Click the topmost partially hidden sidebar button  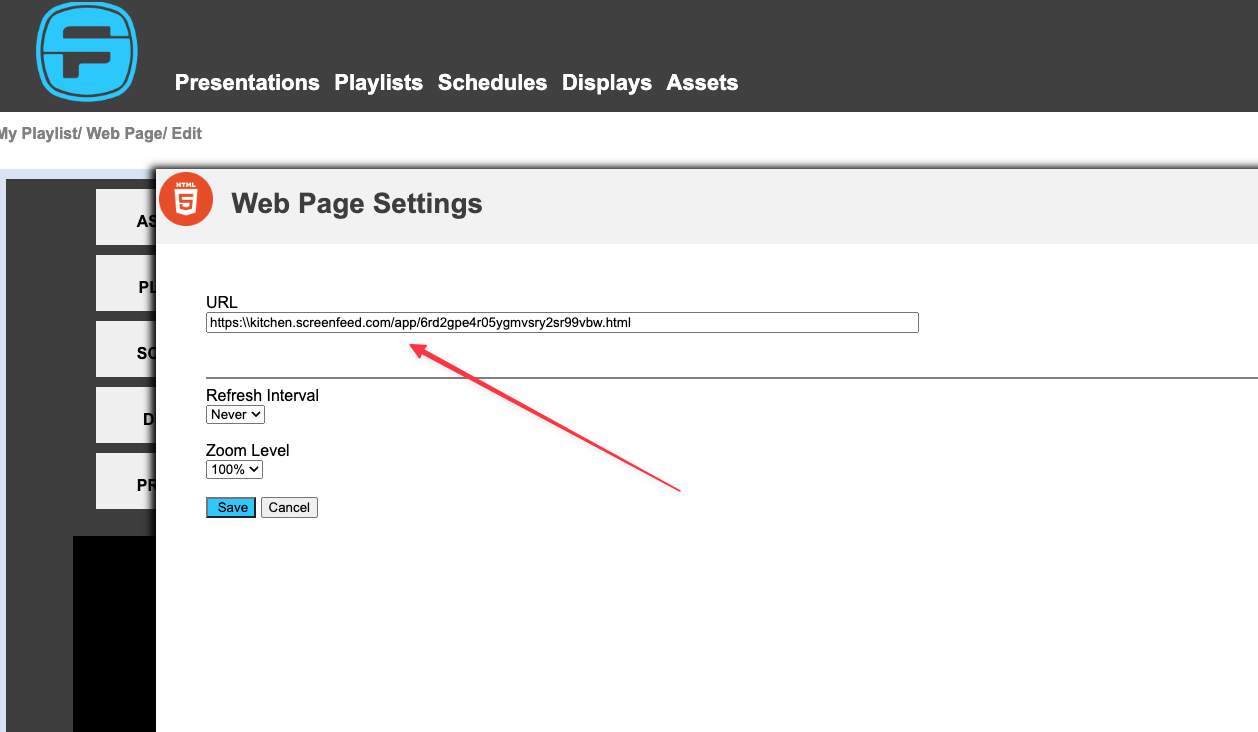pos(125,216)
